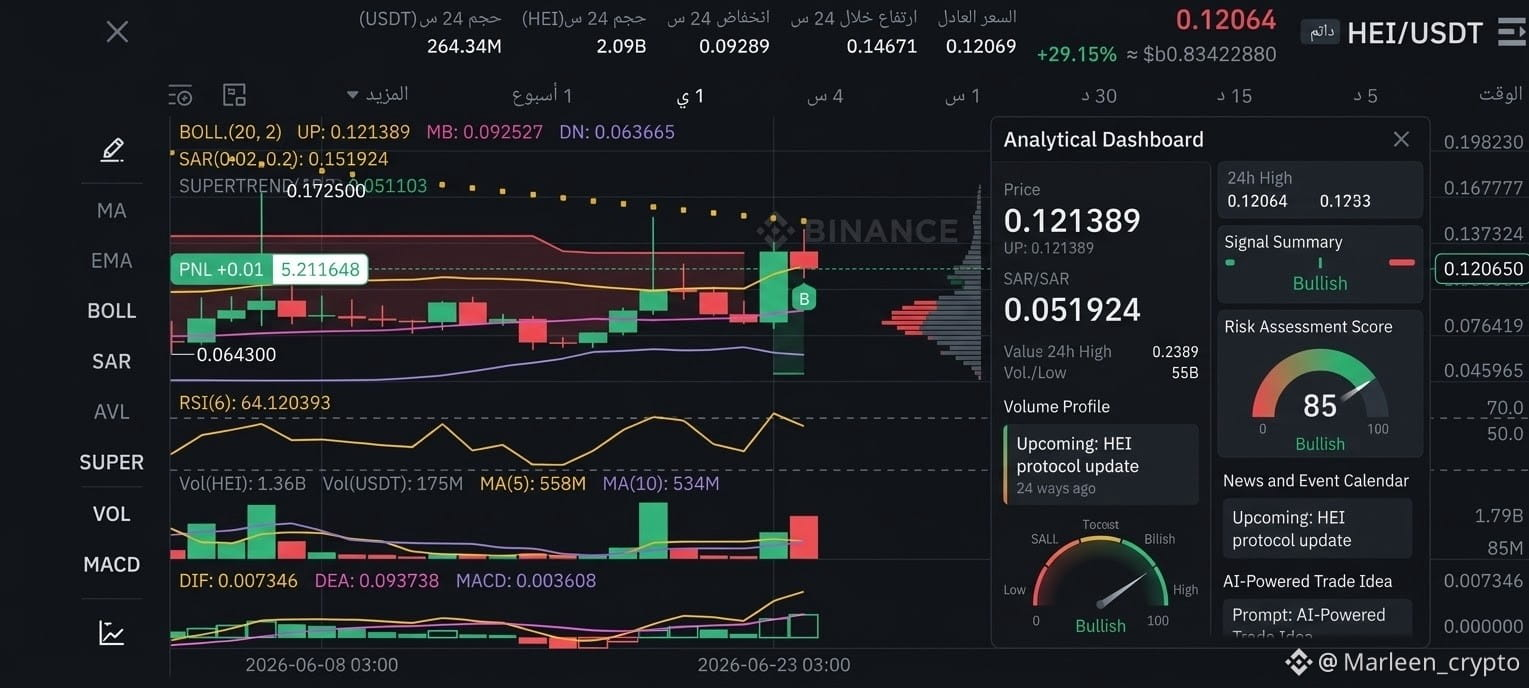Open the chart layout grid icon

coord(234,95)
